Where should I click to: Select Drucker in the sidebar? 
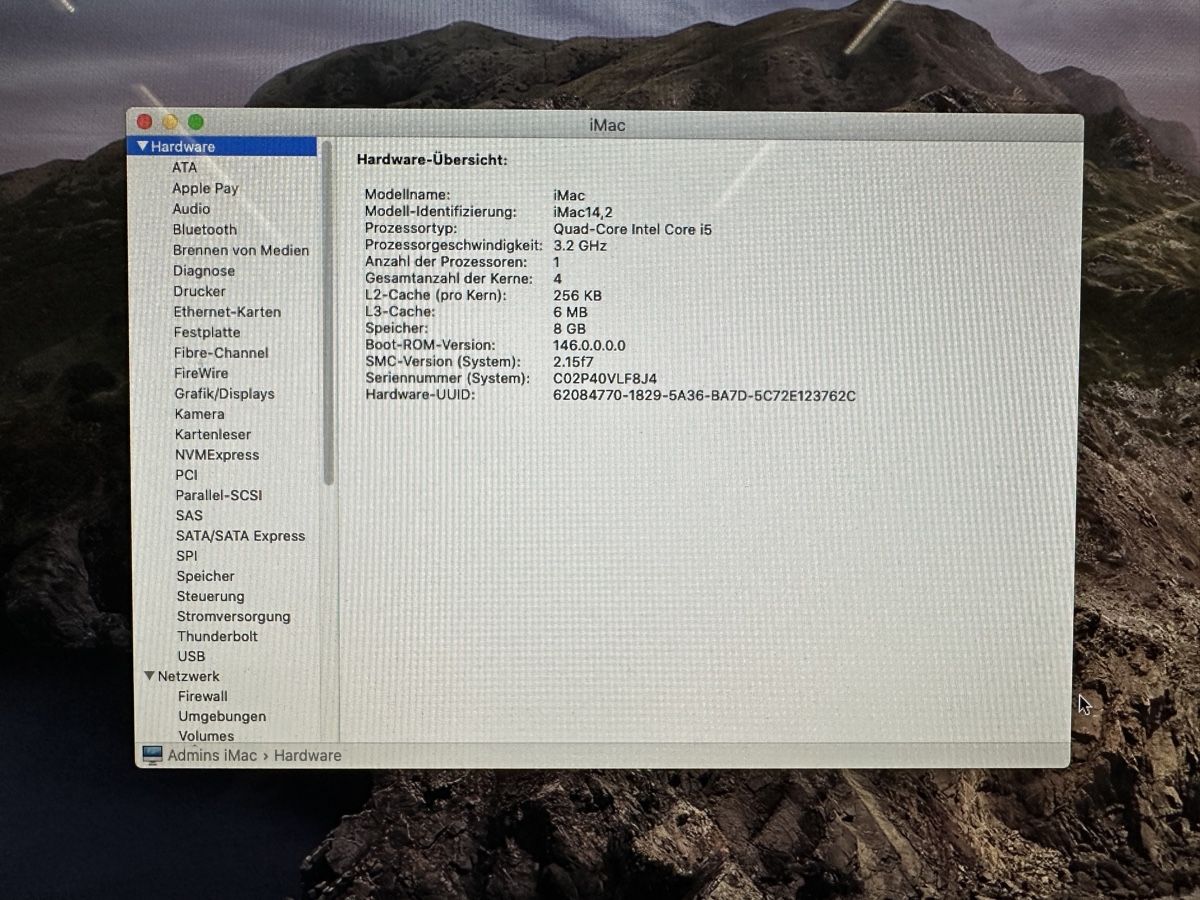coord(199,291)
